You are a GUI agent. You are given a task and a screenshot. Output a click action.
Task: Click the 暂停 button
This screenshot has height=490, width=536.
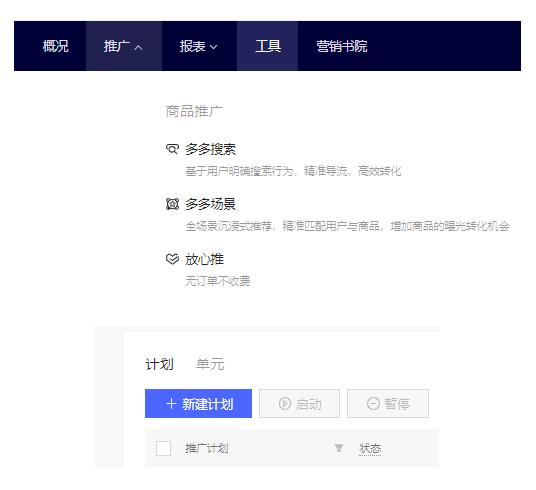pyautogui.click(x=388, y=403)
